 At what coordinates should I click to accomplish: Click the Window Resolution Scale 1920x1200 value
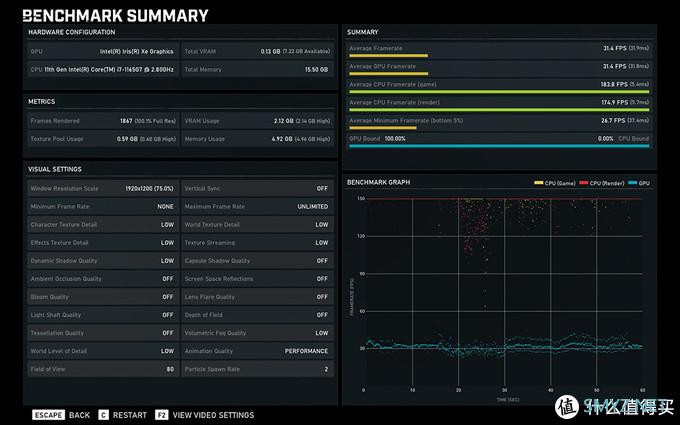[149, 188]
